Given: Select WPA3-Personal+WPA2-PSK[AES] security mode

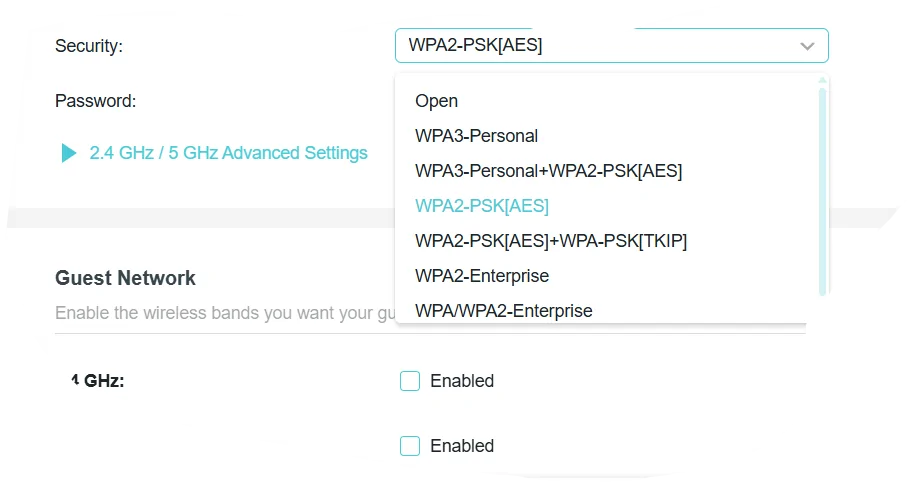Looking at the screenshot, I should 549,171.
